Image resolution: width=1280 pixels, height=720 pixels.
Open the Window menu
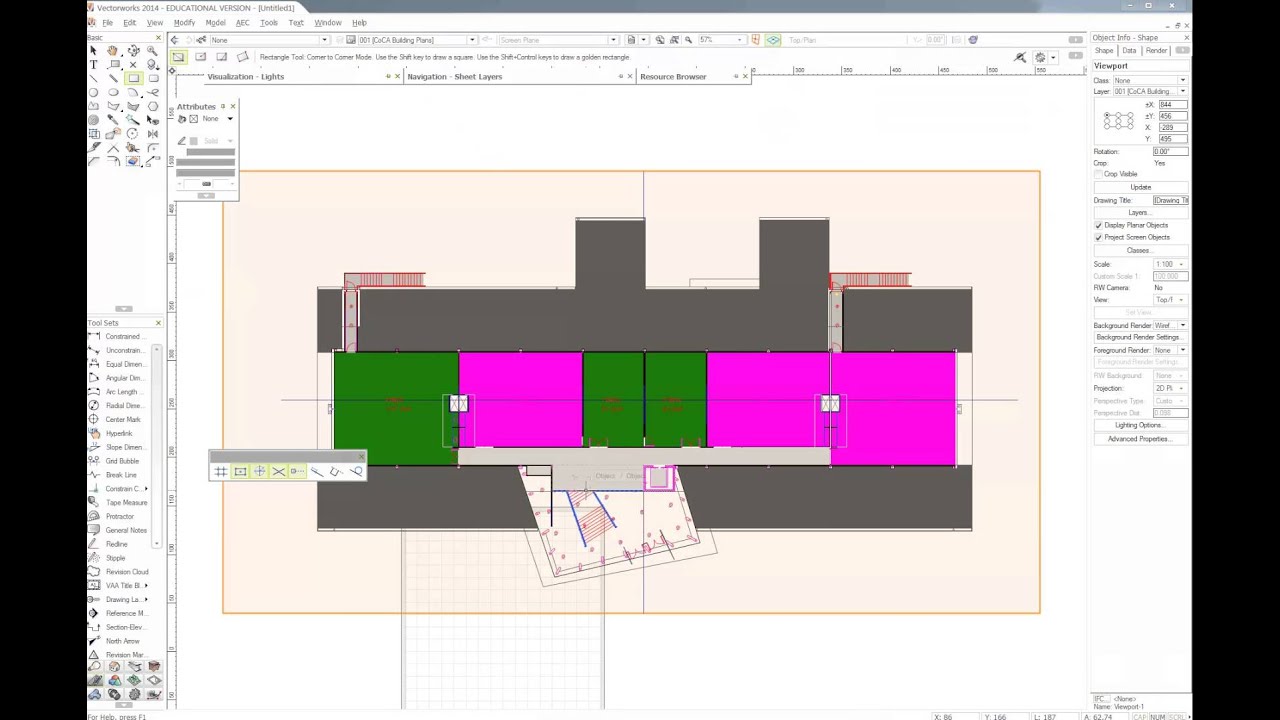(327, 23)
